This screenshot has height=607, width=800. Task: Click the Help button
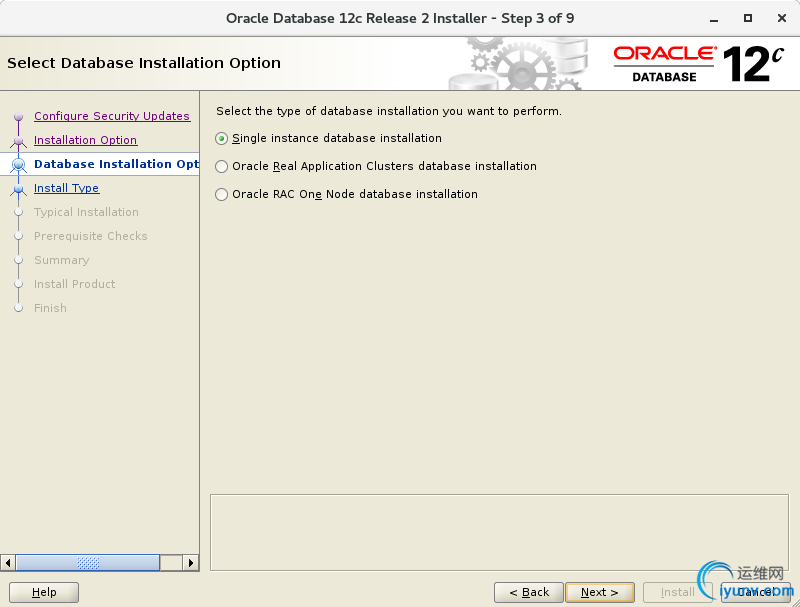pyautogui.click(x=44, y=592)
